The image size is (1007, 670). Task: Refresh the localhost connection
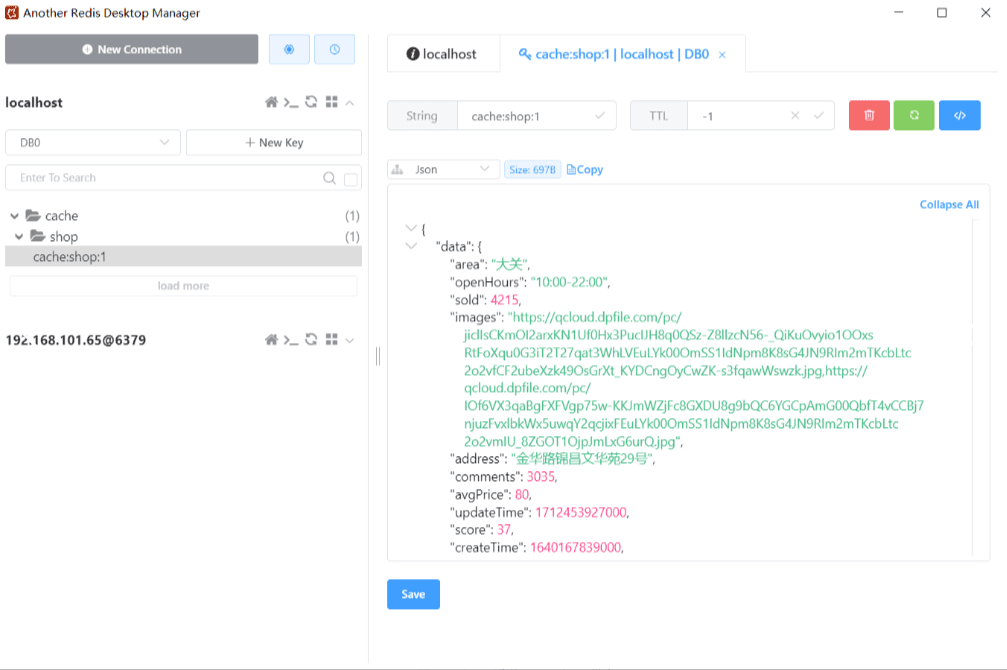pos(311,102)
